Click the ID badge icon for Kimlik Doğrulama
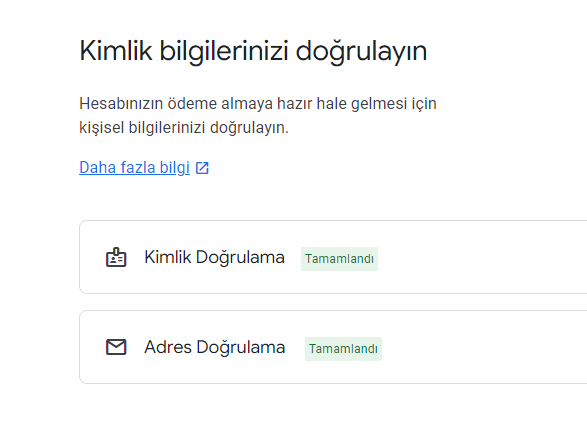The width and height of the screenshot is (587, 428). click(116, 257)
